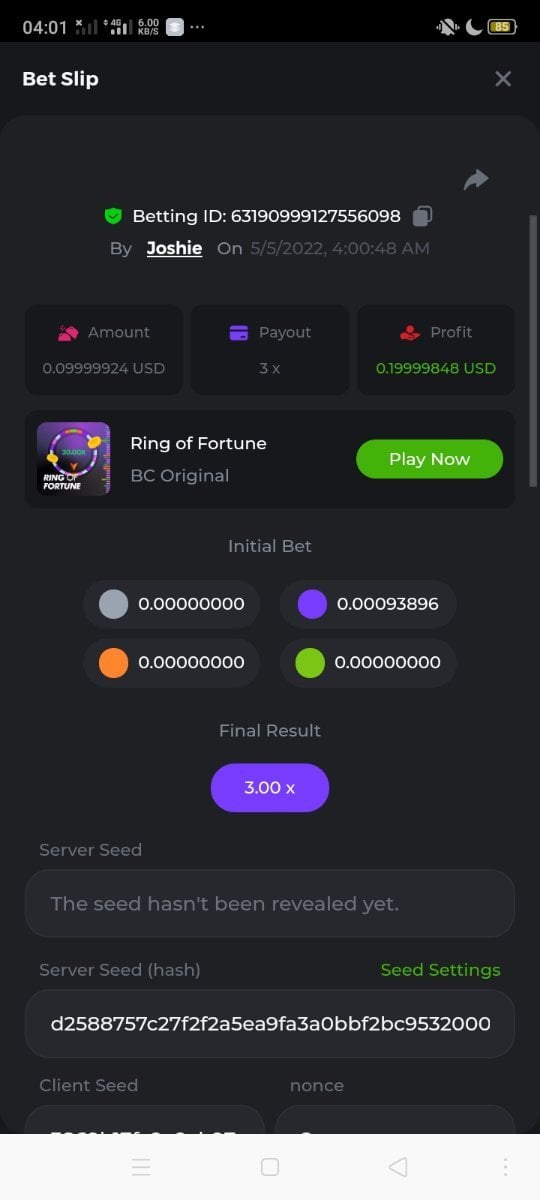Image resolution: width=540 pixels, height=1200 pixels.
Task: Tap the green verified shield icon
Action: coord(113,216)
